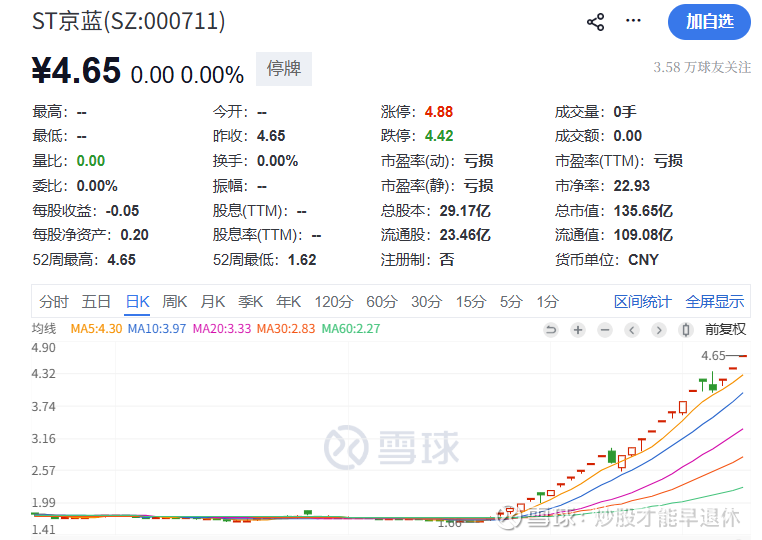Click the 加自选 button
Image resolution: width=762 pixels, height=540 pixels.
pyautogui.click(x=709, y=22)
